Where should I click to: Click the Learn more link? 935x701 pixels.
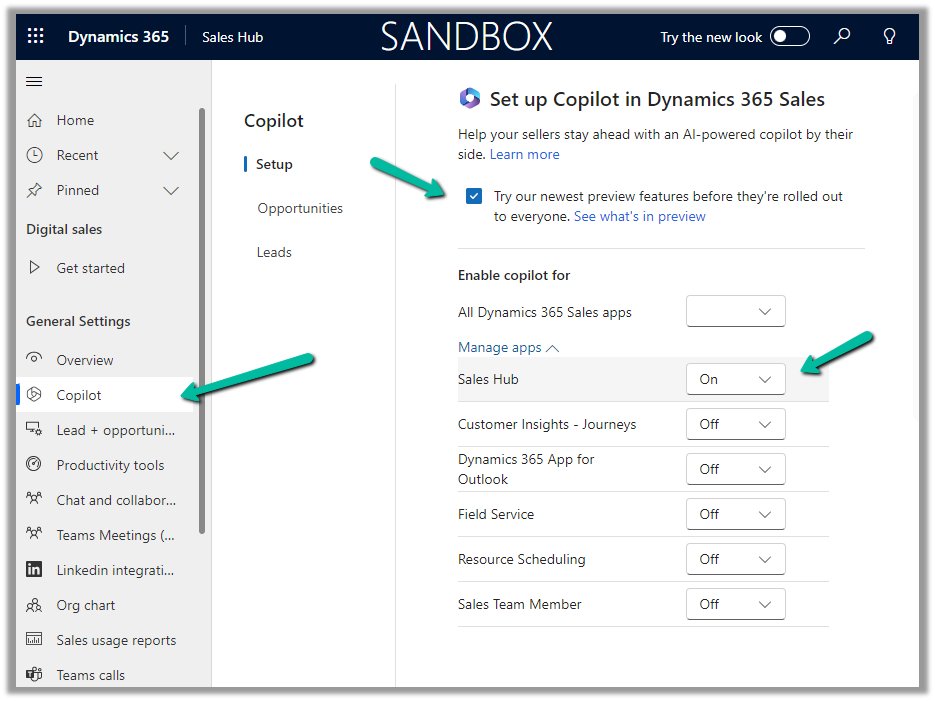pos(524,154)
